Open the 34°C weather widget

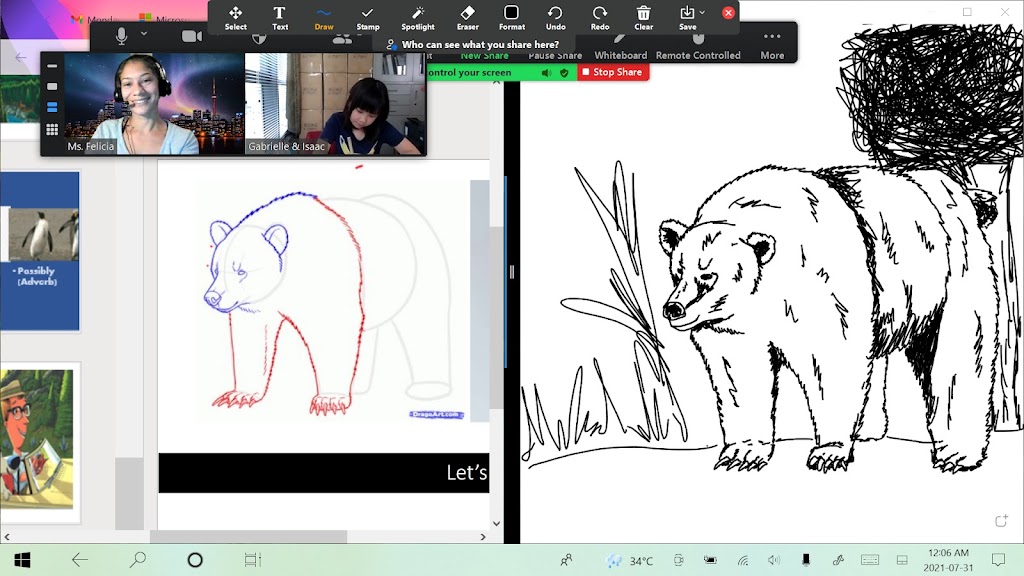click(630, 560)
